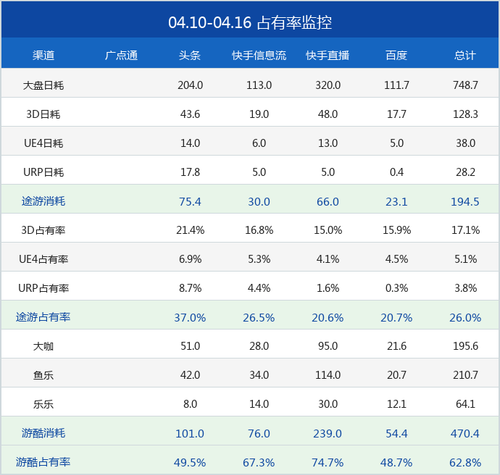This screenshot has width=500, height=475.
Task: Select URP日耗 头条 value "17.8"
Action: (x=190, y=172)
